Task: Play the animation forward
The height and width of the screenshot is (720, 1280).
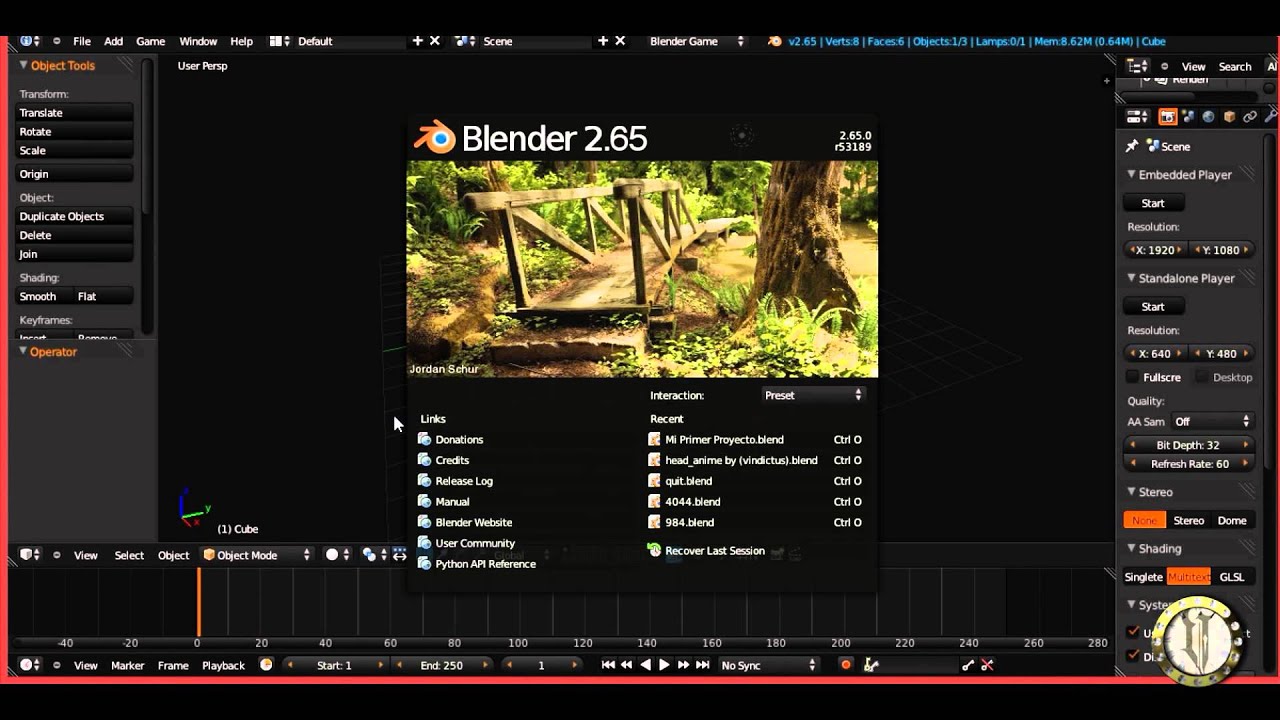Action: (x=664, y=665)
